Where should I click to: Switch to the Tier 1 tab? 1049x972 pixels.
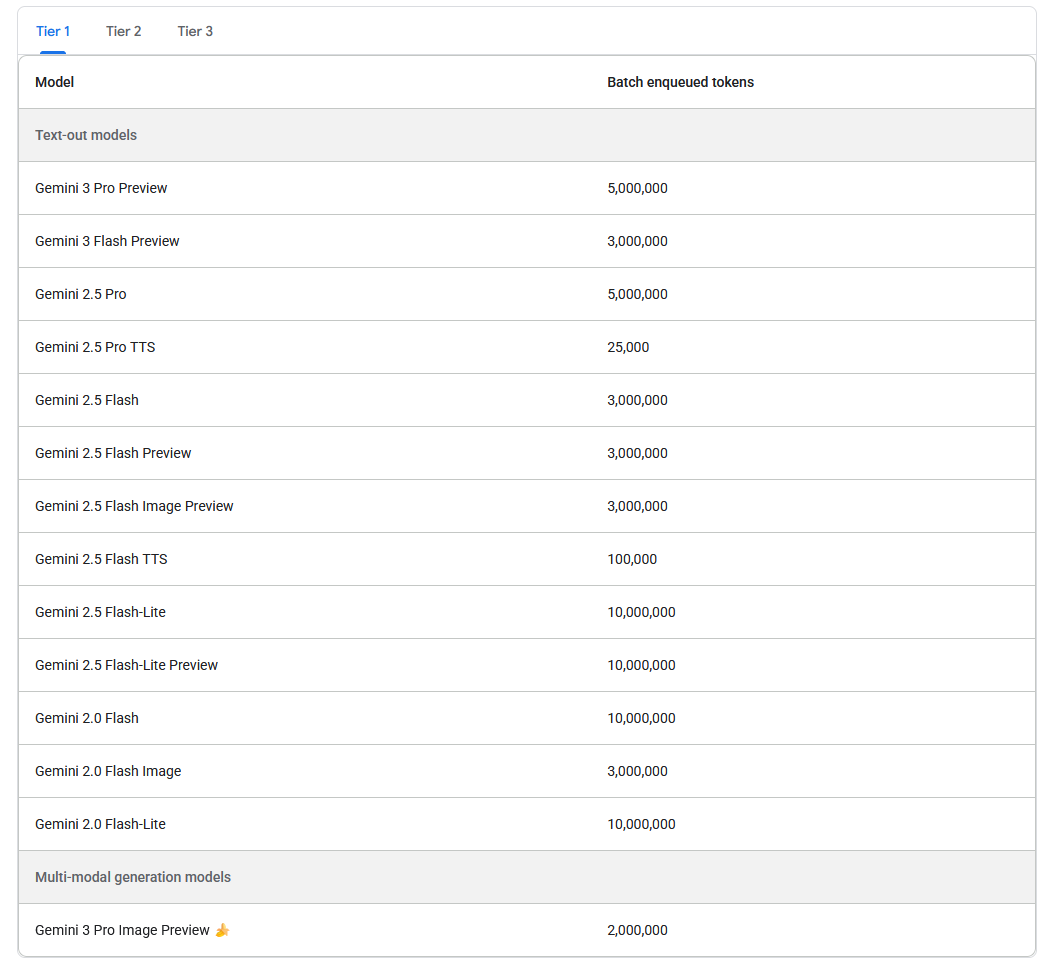pyautogui.click(x=53, y=31)
